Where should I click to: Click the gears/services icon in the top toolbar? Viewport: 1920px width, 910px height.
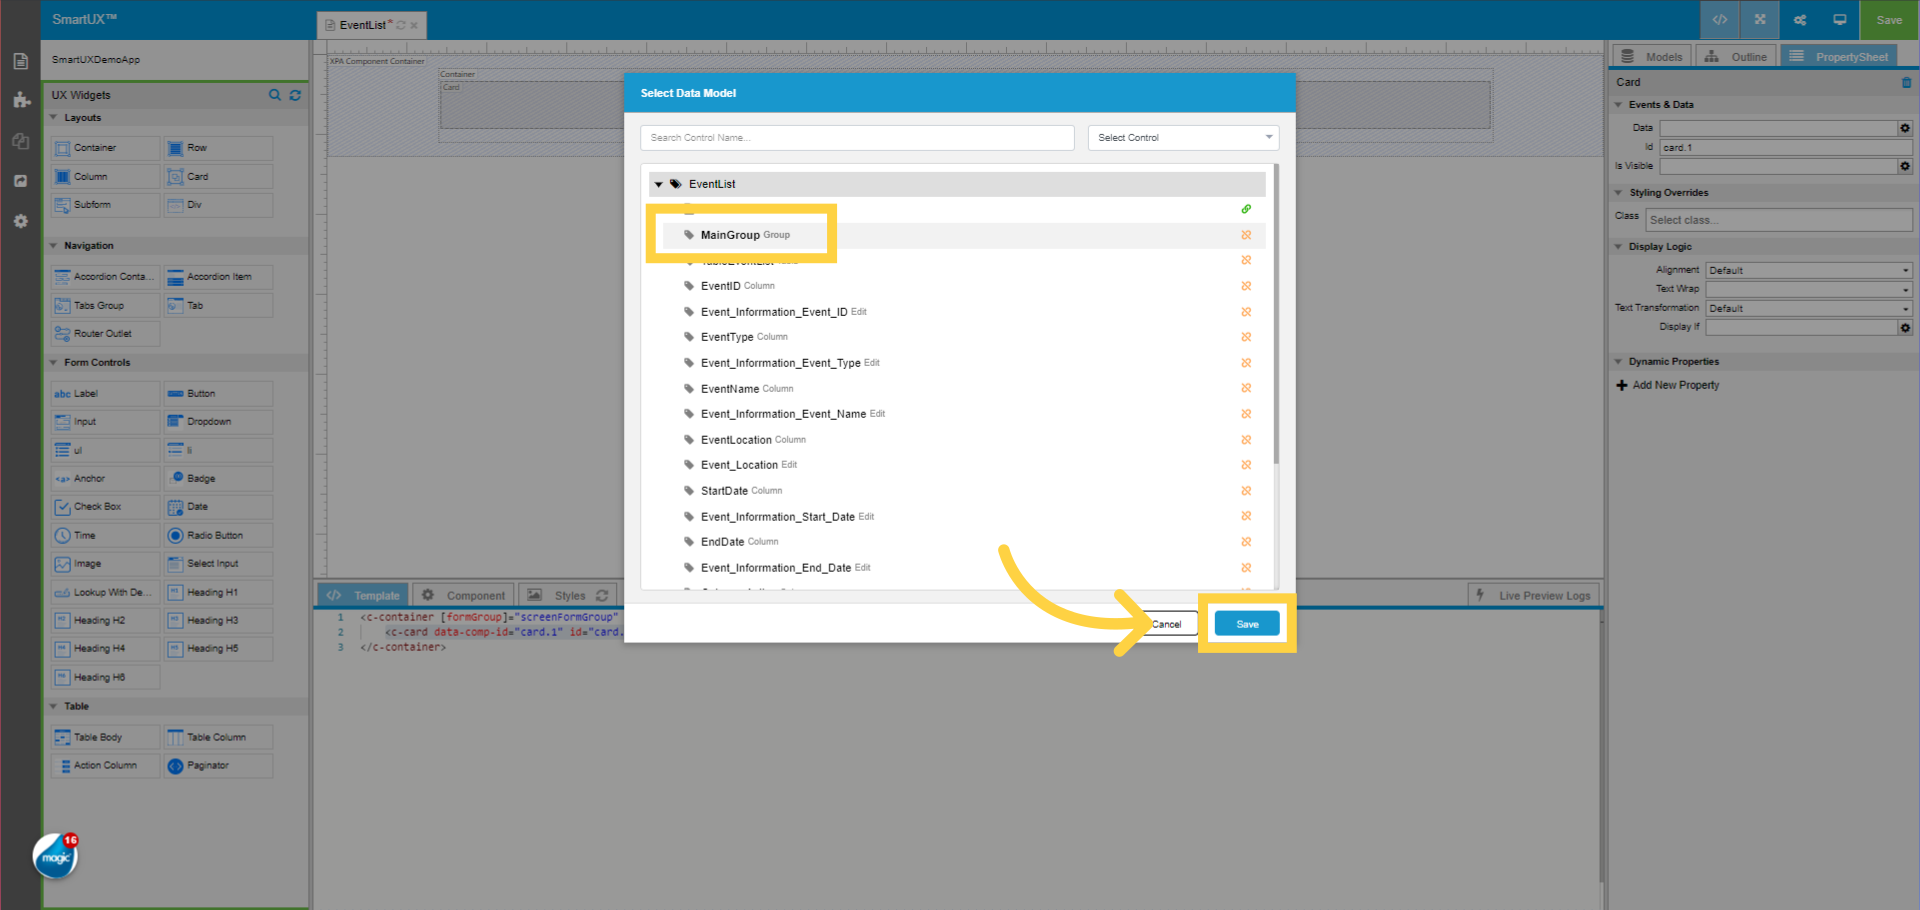pyautogui.click(x=1799, y=19)
